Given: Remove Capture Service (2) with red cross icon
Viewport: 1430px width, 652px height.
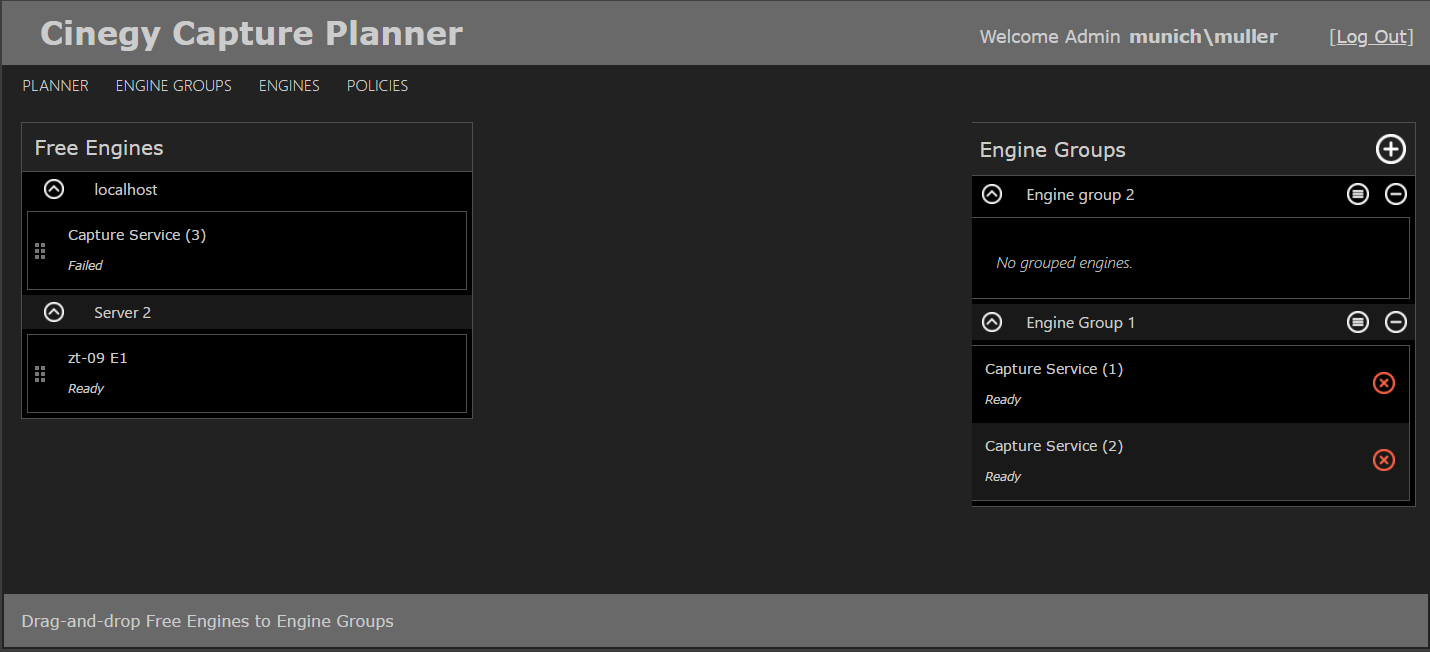Looking at the screenshot, I should point(1384,460).
